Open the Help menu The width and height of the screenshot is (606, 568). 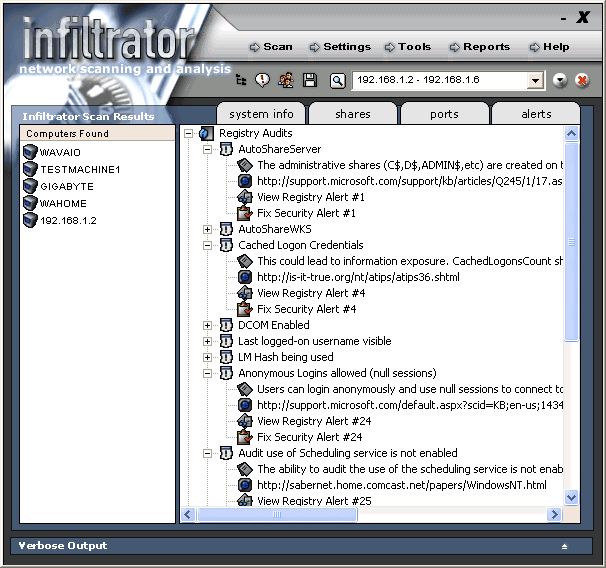[550, 47]
